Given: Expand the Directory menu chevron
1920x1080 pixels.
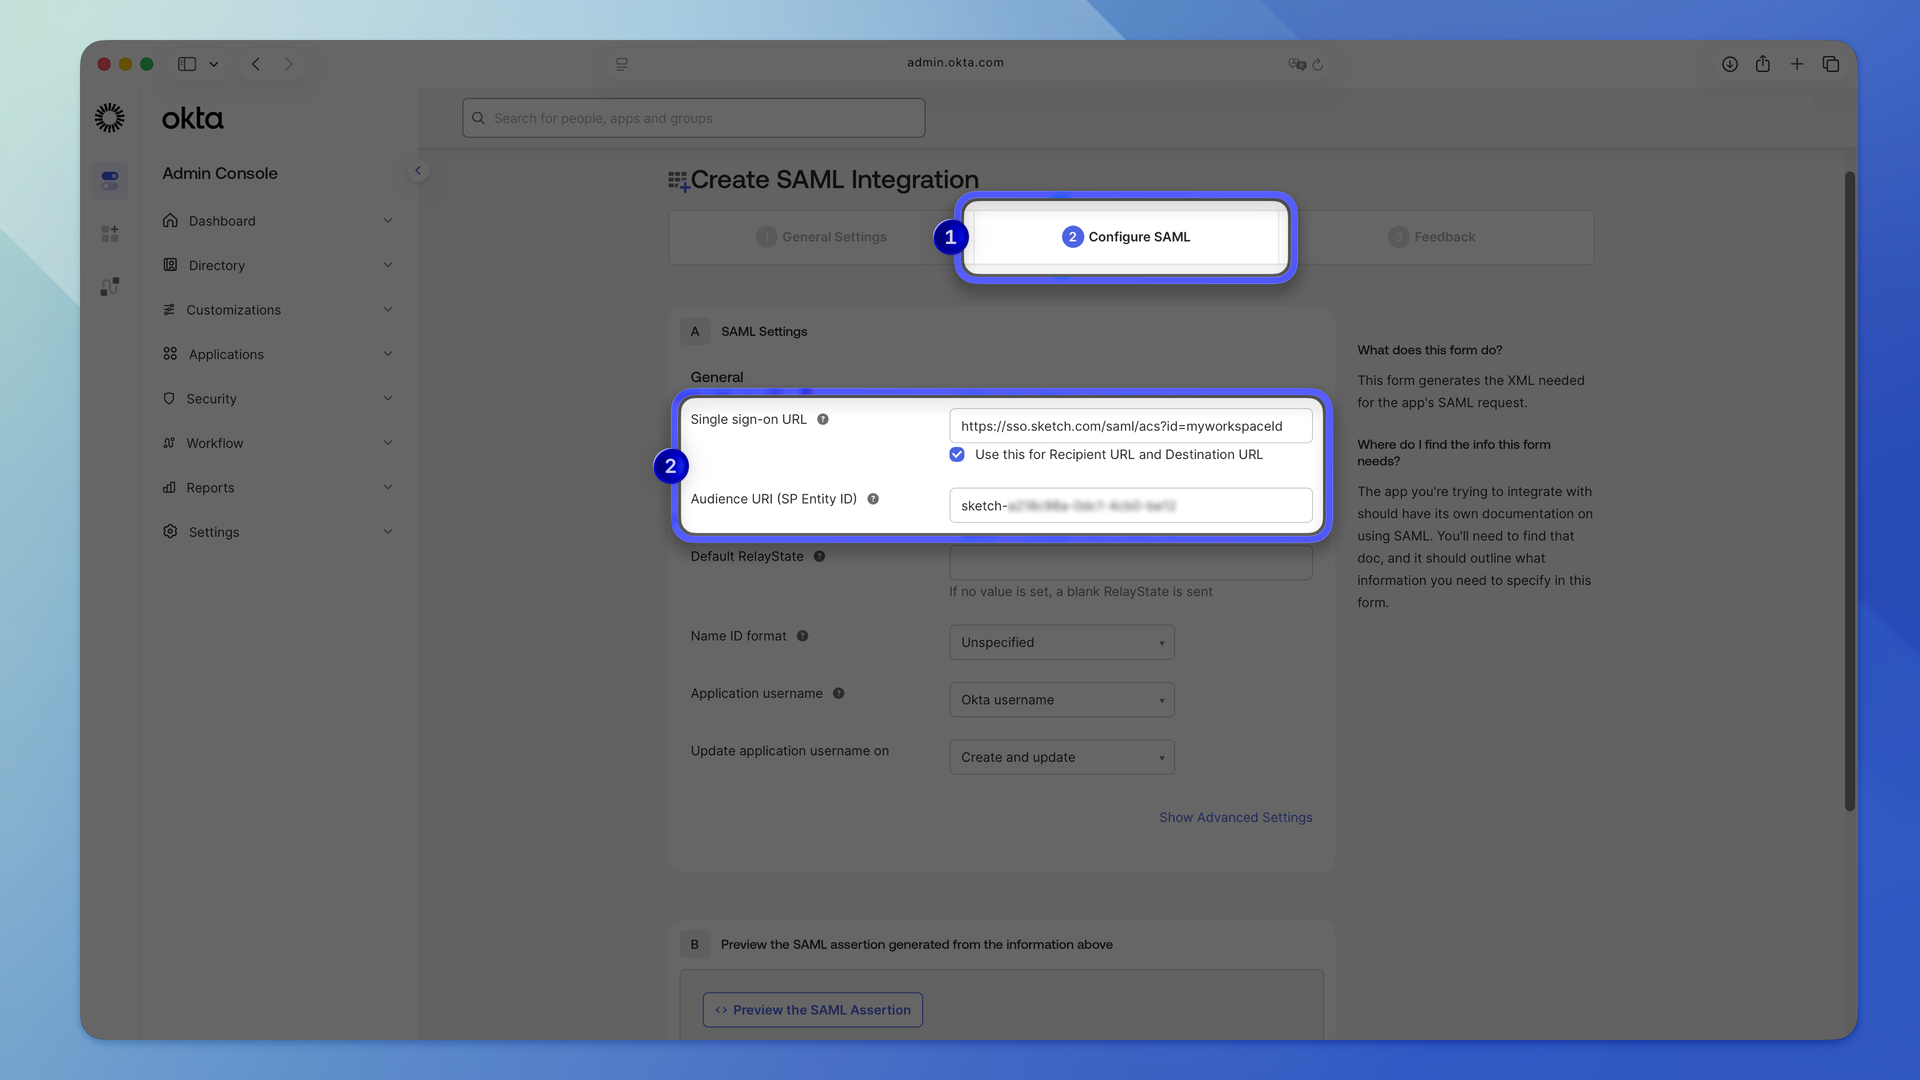Looking at the screenshot, I should tap(388, 265).
